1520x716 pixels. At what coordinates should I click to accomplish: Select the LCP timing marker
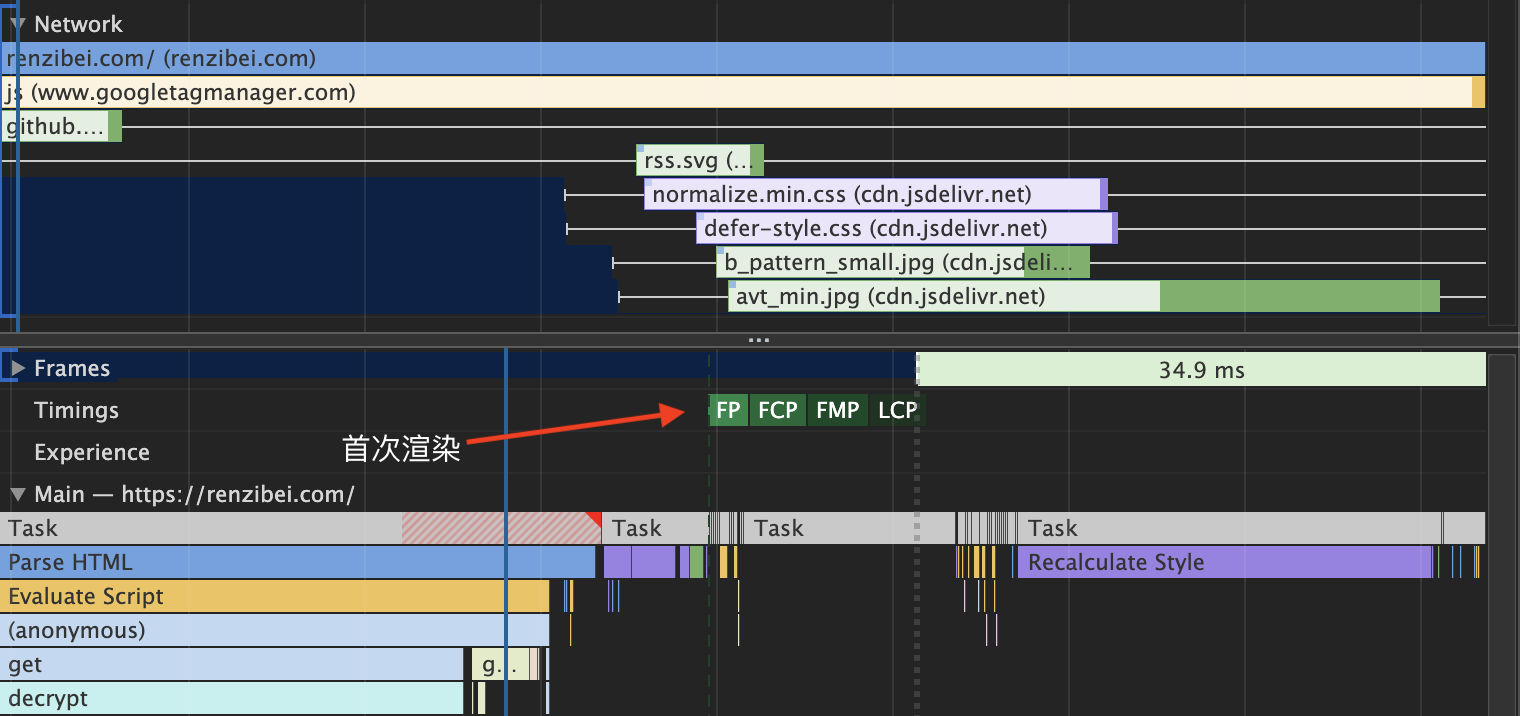pos(897,410)
